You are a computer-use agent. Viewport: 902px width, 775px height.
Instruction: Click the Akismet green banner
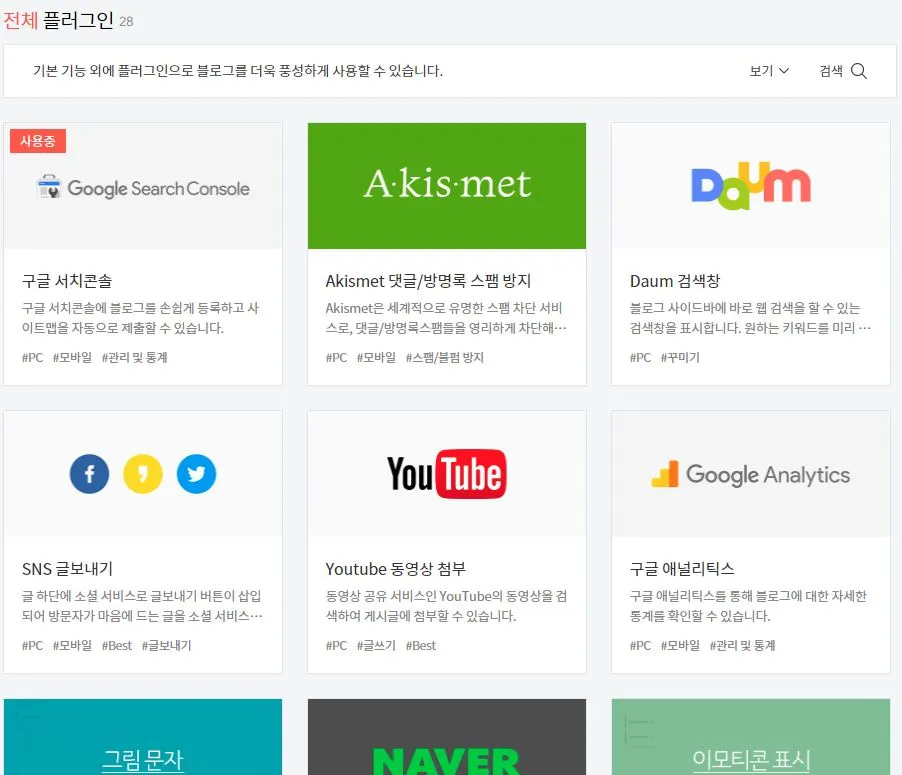447,185
